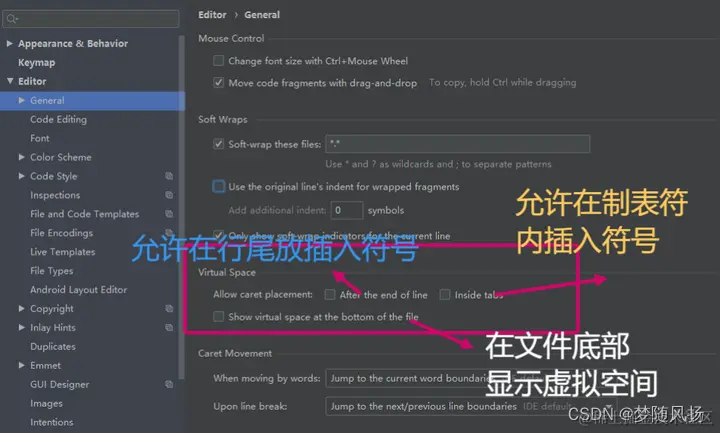Expand the Color Scheme node
The width and height of the screenshot is (720, 433).
[x=21, y=157]
